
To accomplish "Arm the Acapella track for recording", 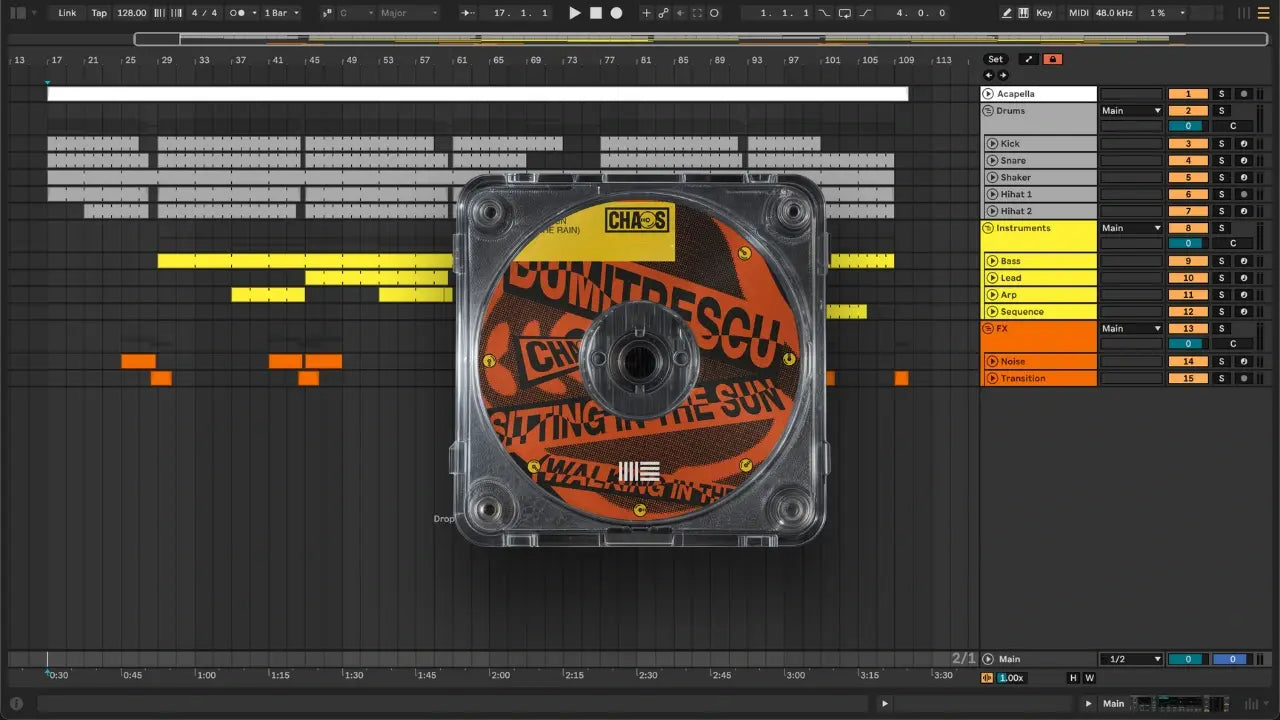I will pos(1243,94).
